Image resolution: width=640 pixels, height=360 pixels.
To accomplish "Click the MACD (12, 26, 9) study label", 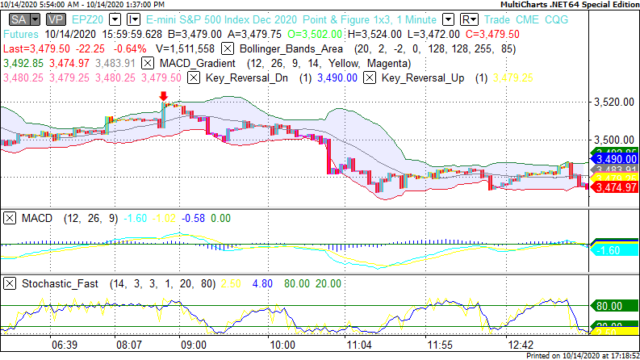I will tap(70, 218).
